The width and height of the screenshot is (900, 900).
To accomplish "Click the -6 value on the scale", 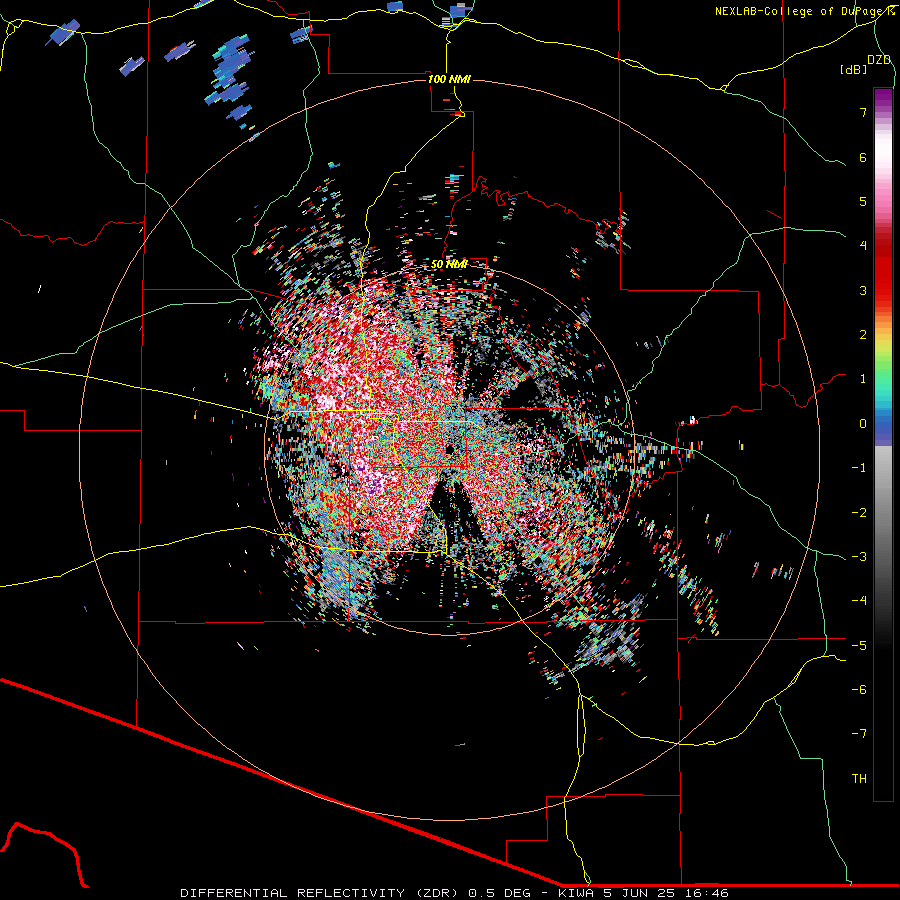I will (859, 690).
